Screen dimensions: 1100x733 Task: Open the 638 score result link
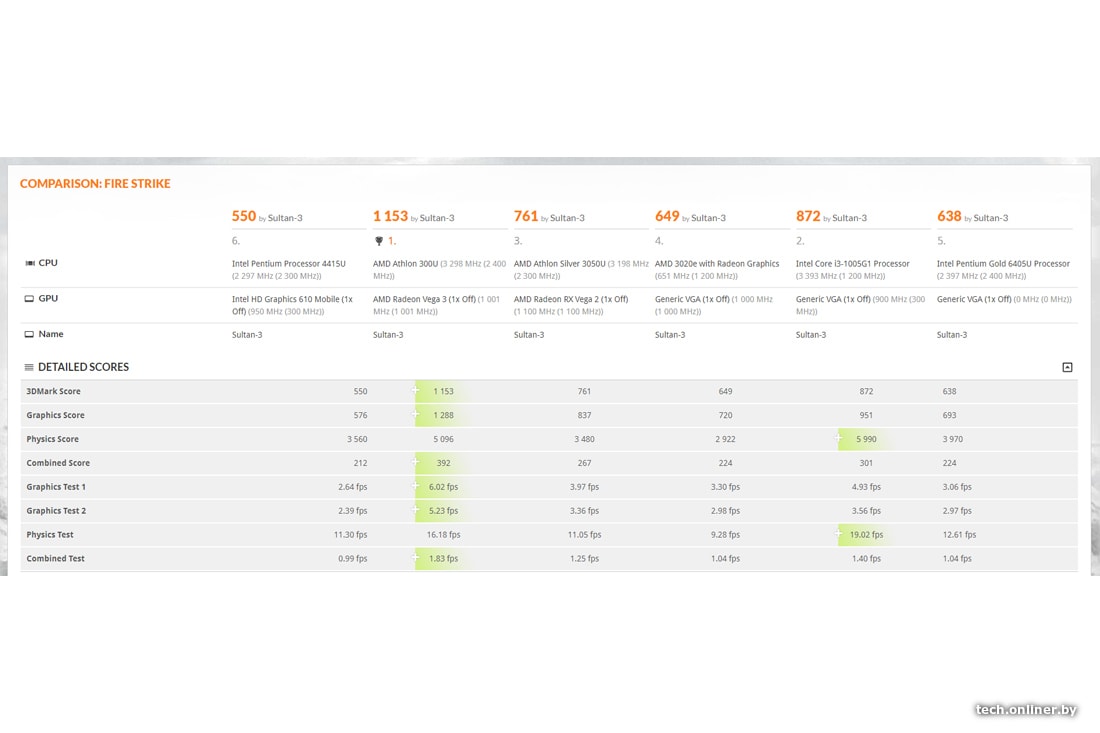tap(949, 216)
